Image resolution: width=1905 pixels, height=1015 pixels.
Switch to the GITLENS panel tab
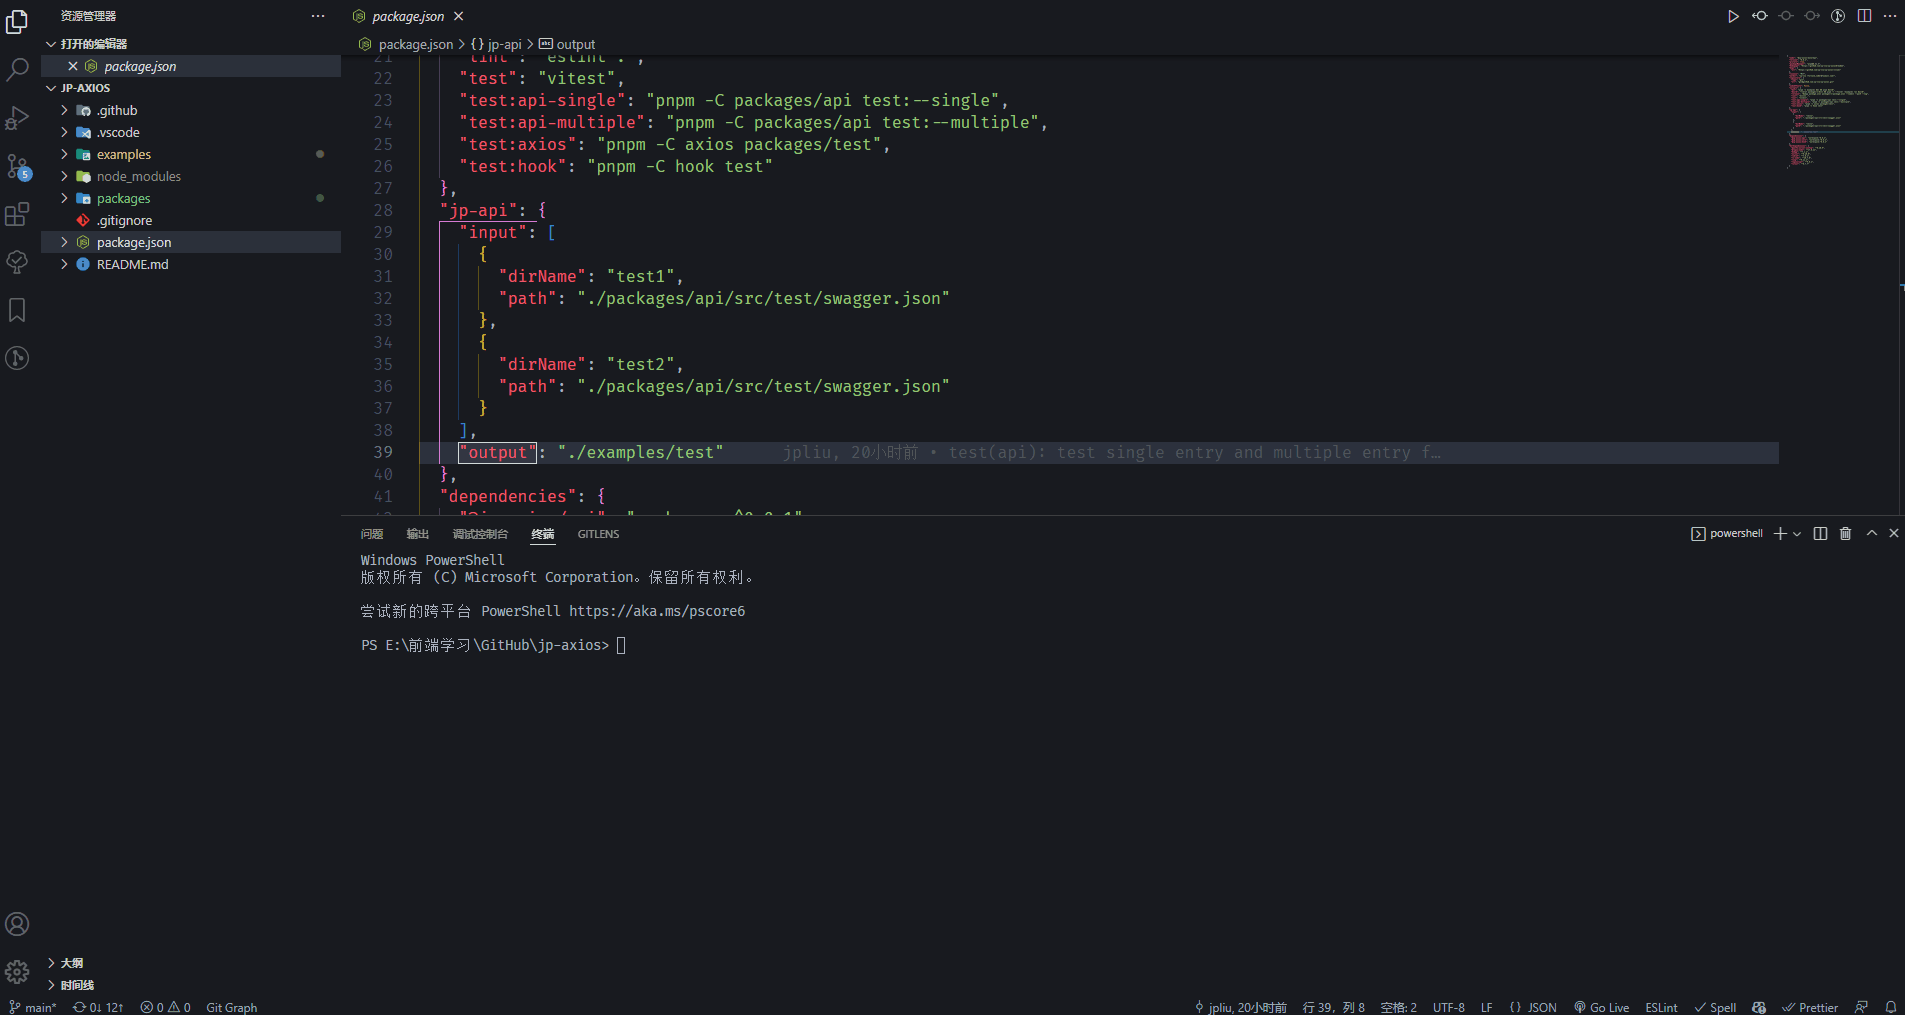597,534
